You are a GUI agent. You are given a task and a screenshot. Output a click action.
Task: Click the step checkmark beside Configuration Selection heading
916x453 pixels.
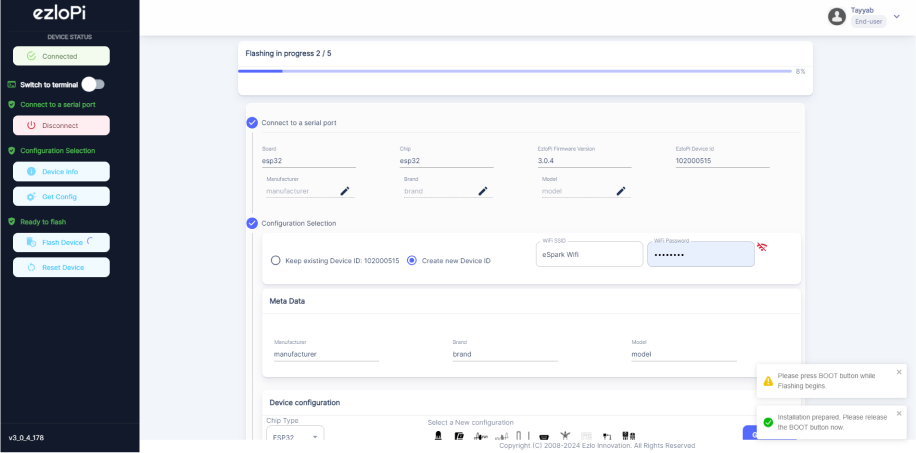click(x=252, y=223)
